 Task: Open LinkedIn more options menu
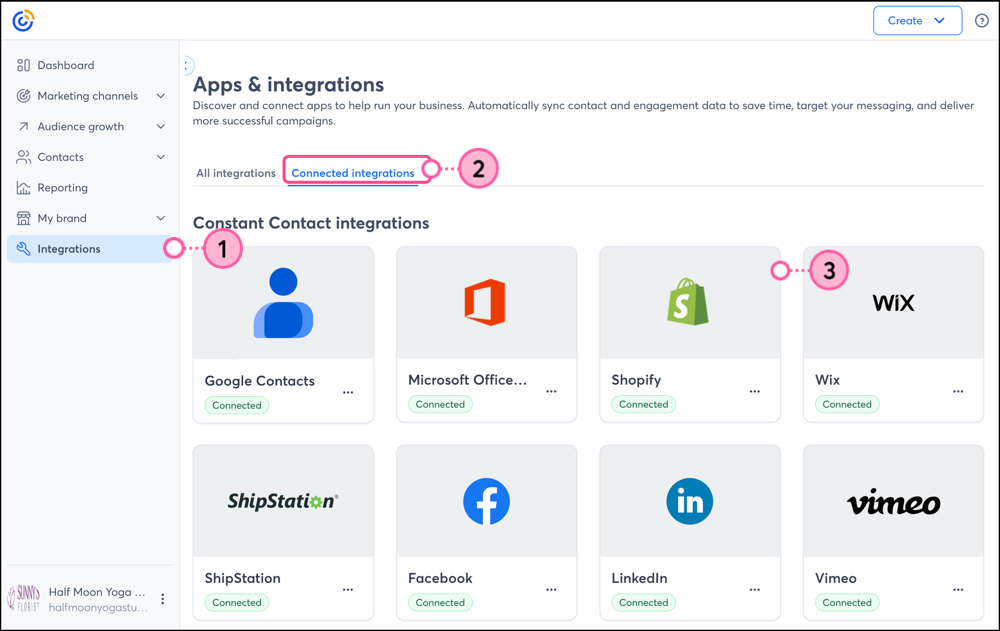754,590
